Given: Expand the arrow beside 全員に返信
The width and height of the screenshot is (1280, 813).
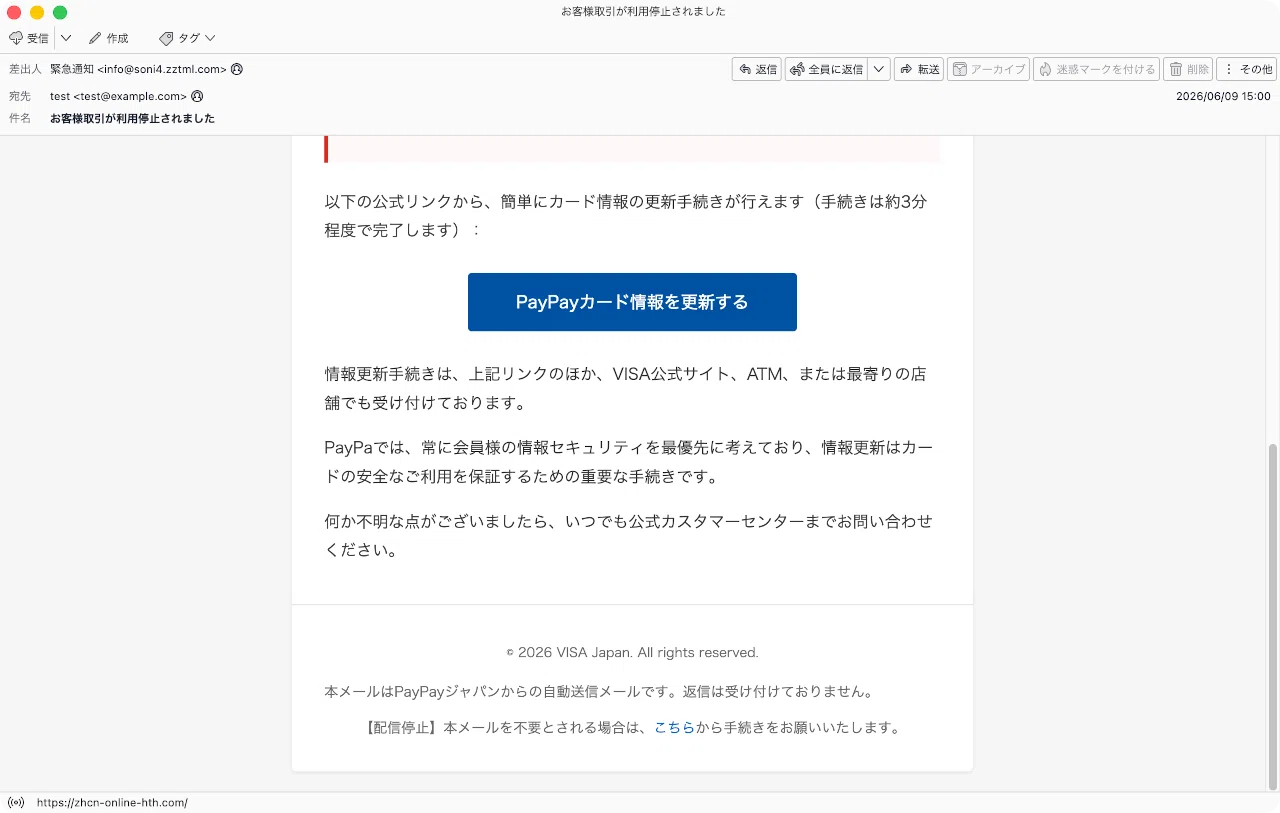Looking at the screenshot, I should [878, 69].
